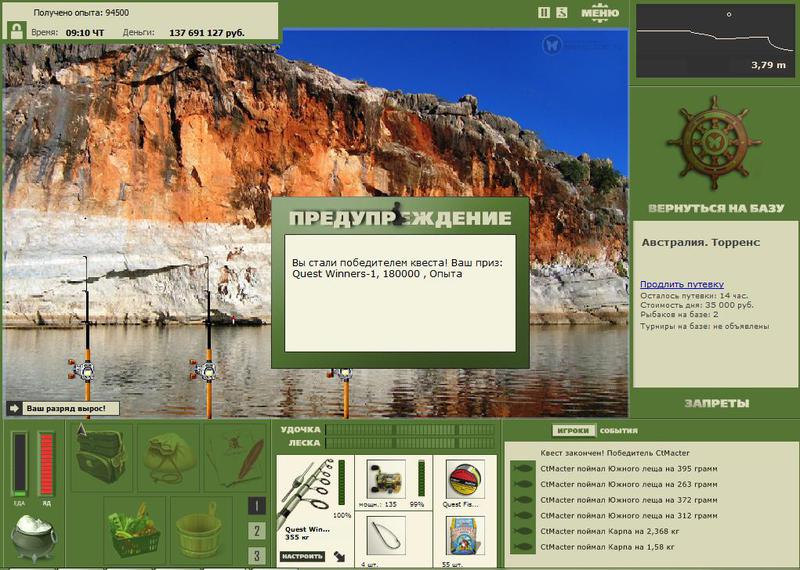Viewport: 800px width, 570px height.
Task: Open the wooden bucket fish keepnet icon
Action: pos(201,529)
